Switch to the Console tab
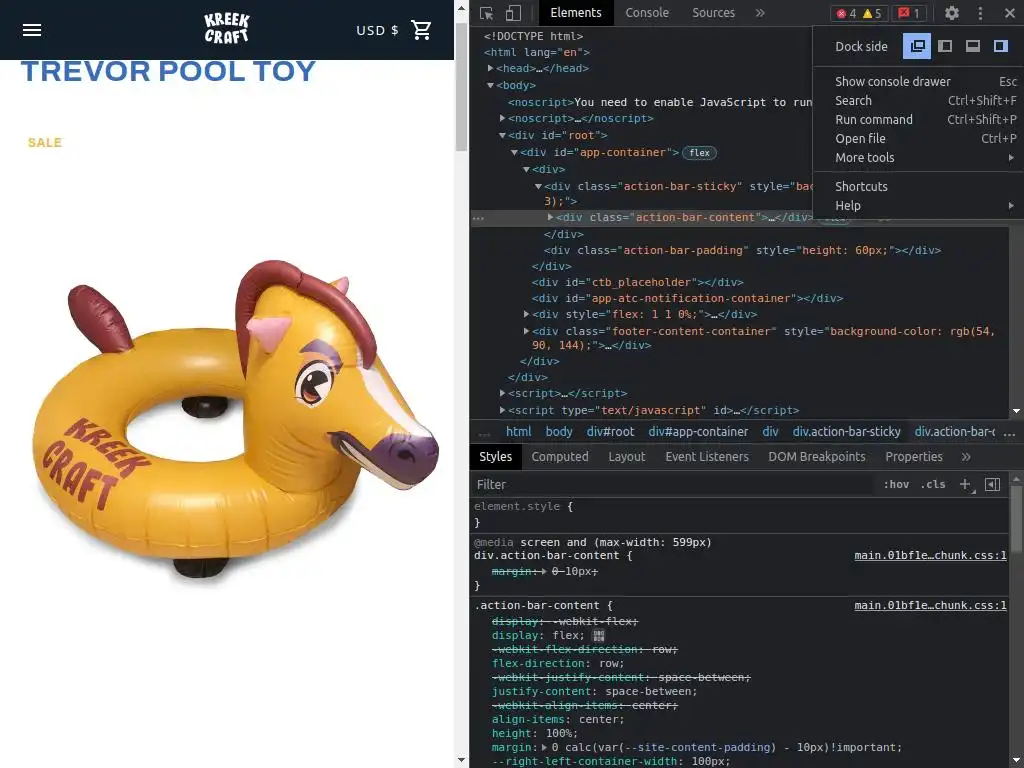Screen dimensions: 1024x768 pos(647,13)
